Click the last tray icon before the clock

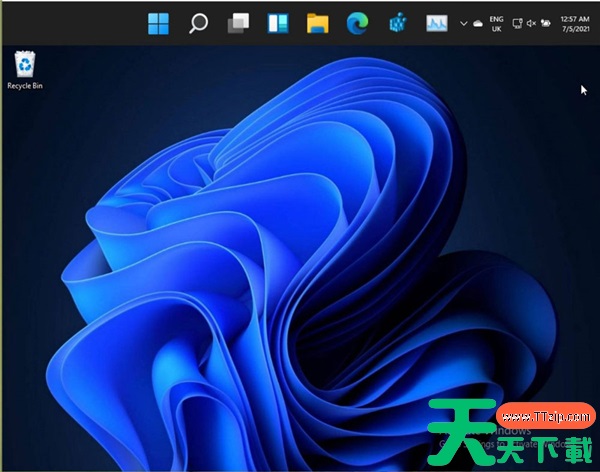click(546, 22)
